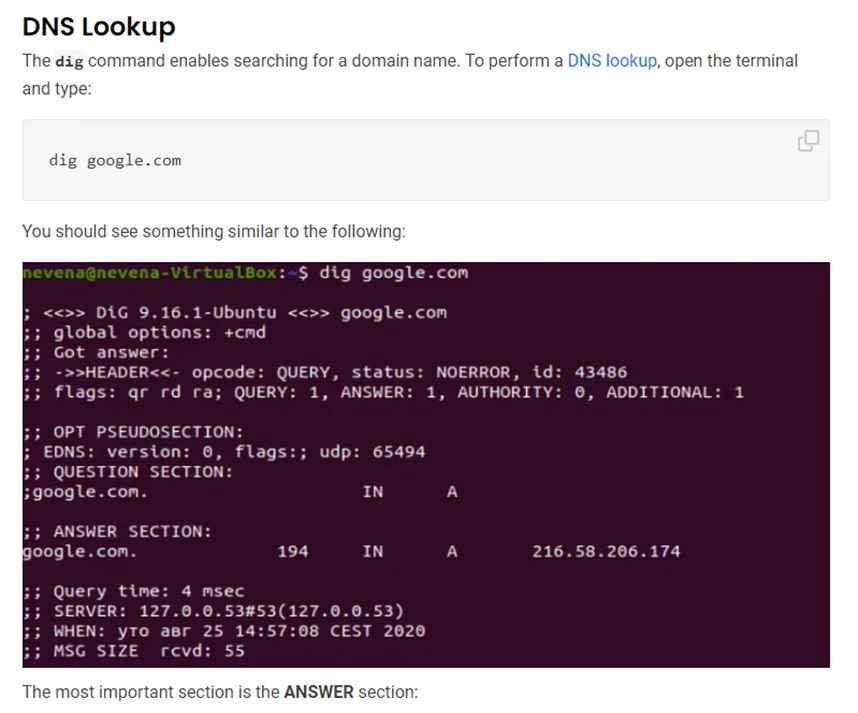Click the MSG SIZE rcvd: 55 line
Image resolution: width=858 pixels, height=713 pixels.
point(134,651)
